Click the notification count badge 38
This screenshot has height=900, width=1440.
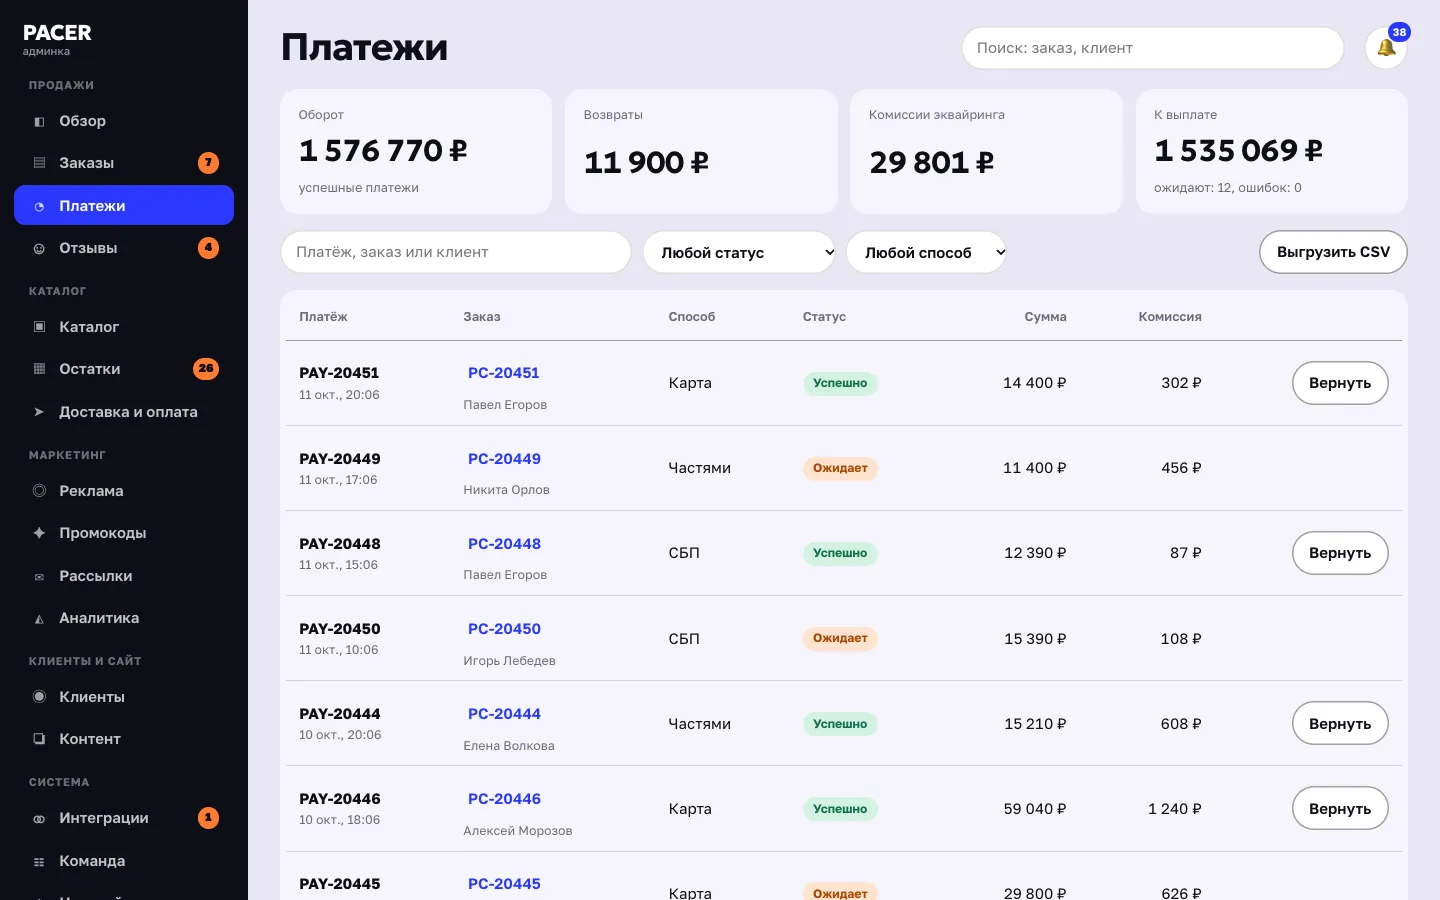[1399, 32]
